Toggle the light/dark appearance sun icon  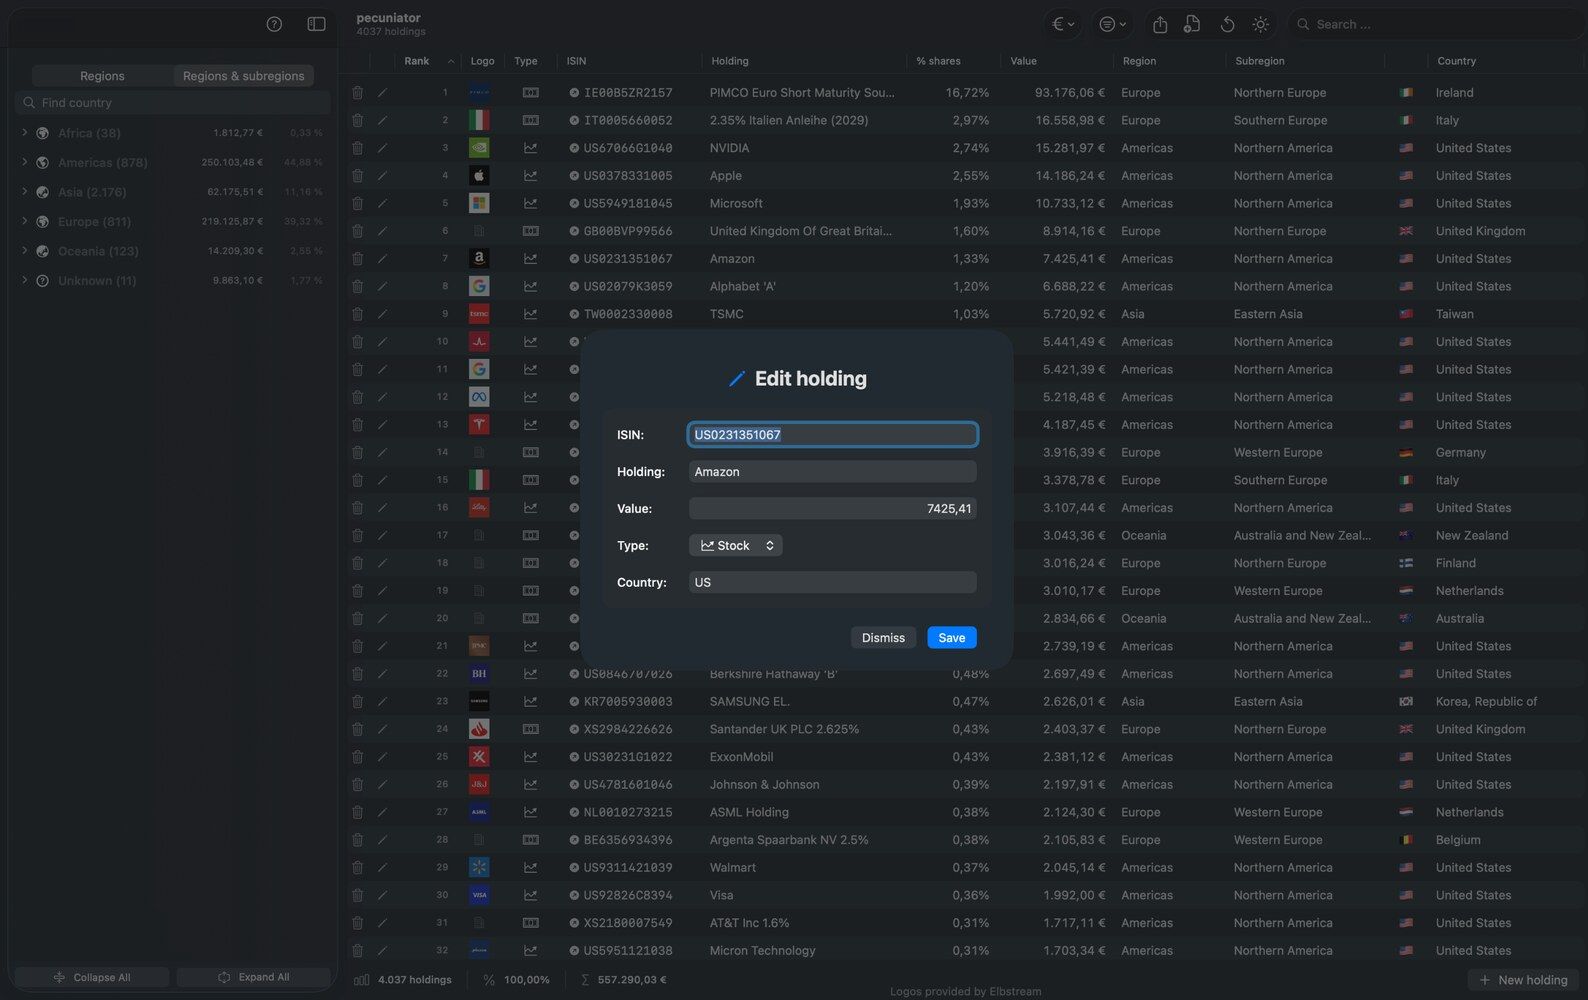[x=1260, y=24]
